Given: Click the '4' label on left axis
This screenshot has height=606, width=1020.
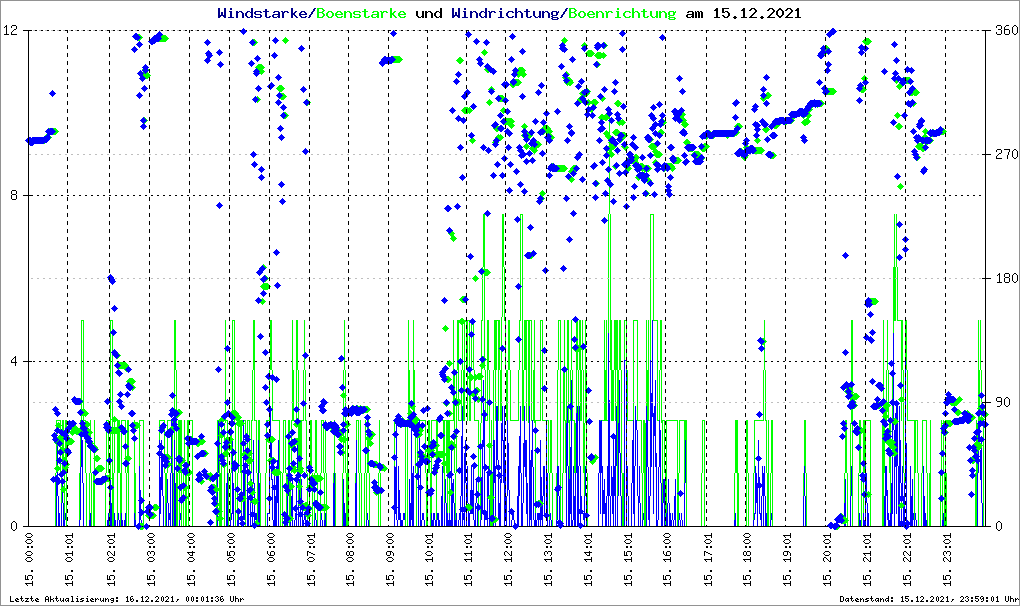Looking at the screenshot, I should point(16,361).
